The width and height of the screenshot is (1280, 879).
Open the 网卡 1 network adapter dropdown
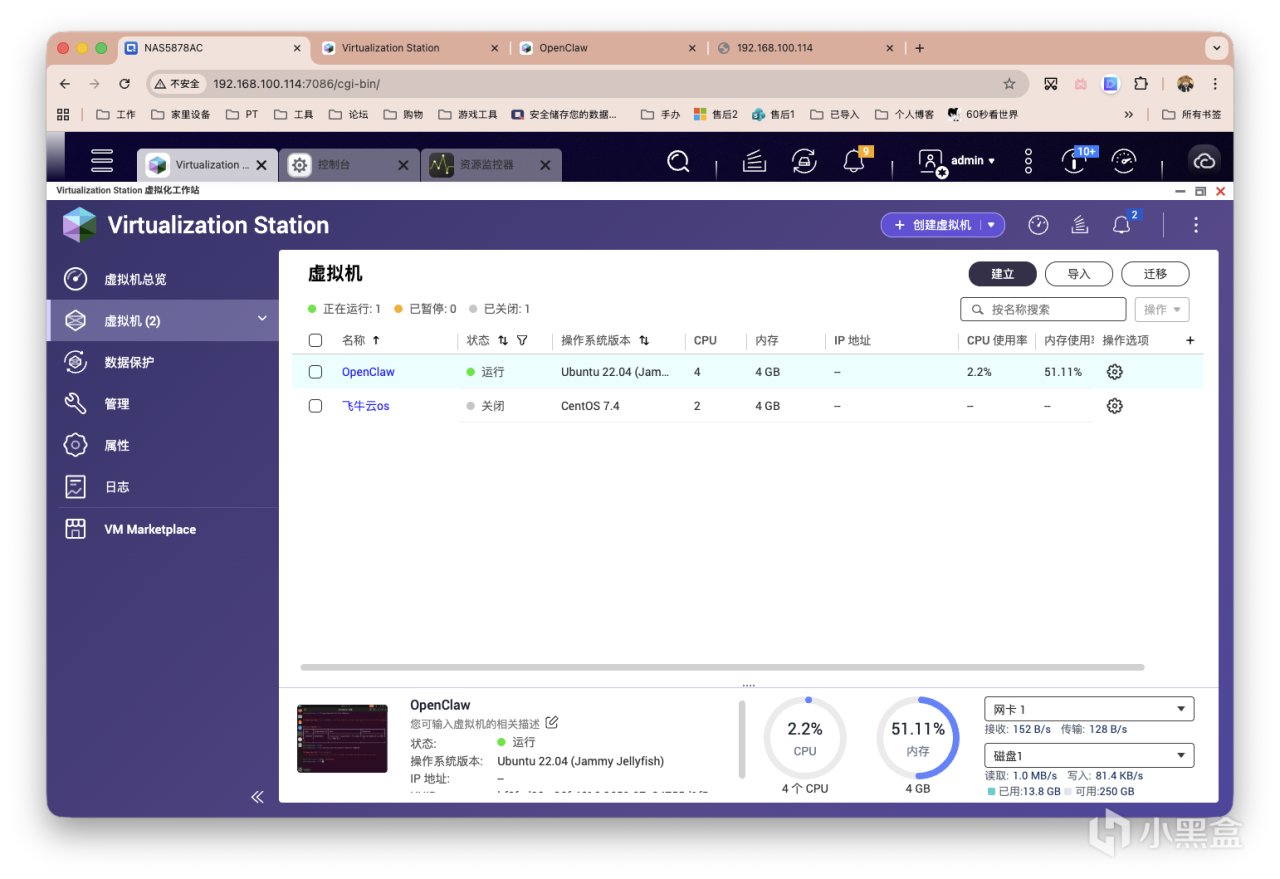pyautogui.click(x=1089, y=709)
